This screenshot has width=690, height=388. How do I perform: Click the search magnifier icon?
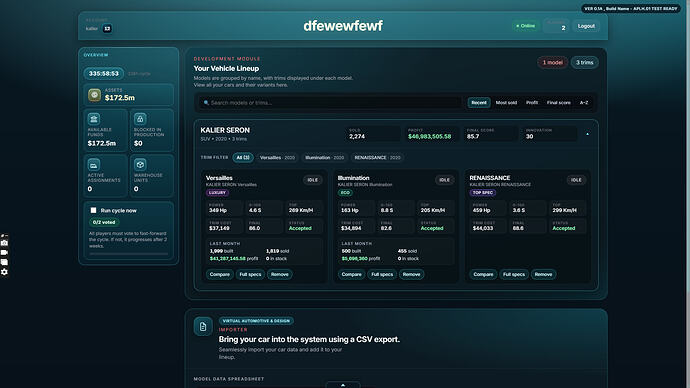[x=206, y=102]
